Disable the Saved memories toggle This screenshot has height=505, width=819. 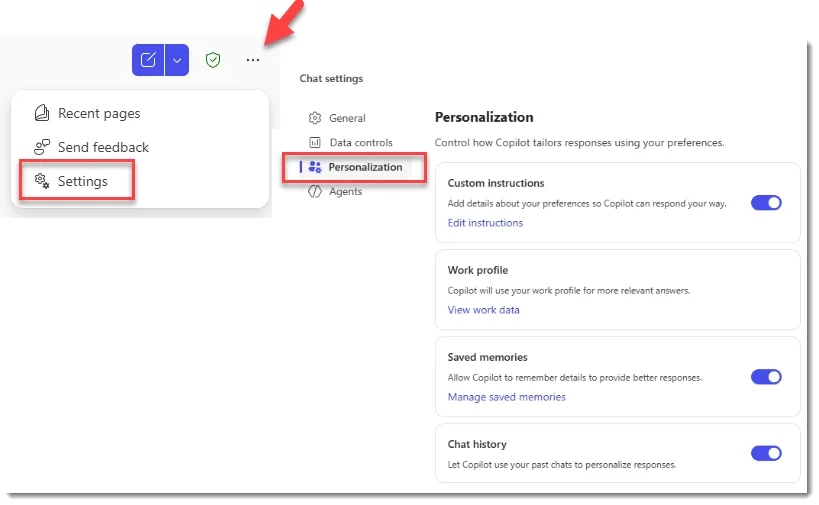(x=766, y=377)
